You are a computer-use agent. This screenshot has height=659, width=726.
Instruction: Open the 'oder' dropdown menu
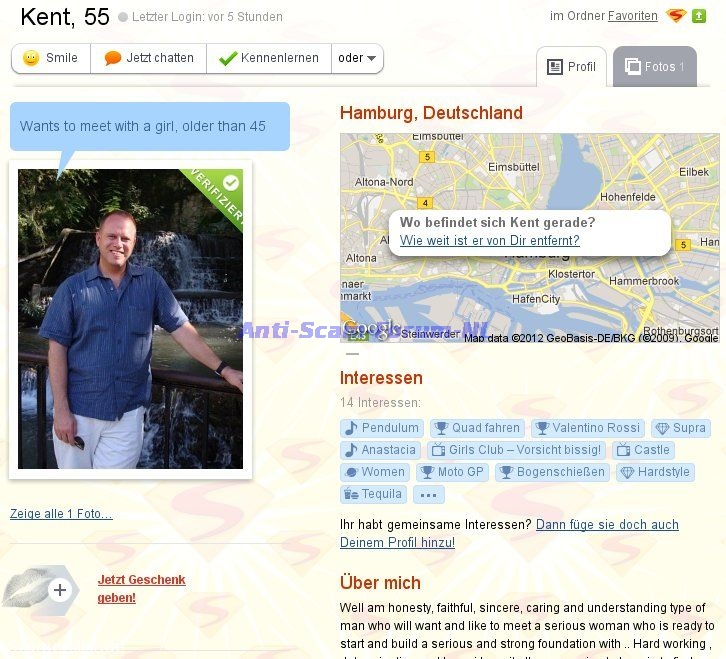tap(357, 58)
